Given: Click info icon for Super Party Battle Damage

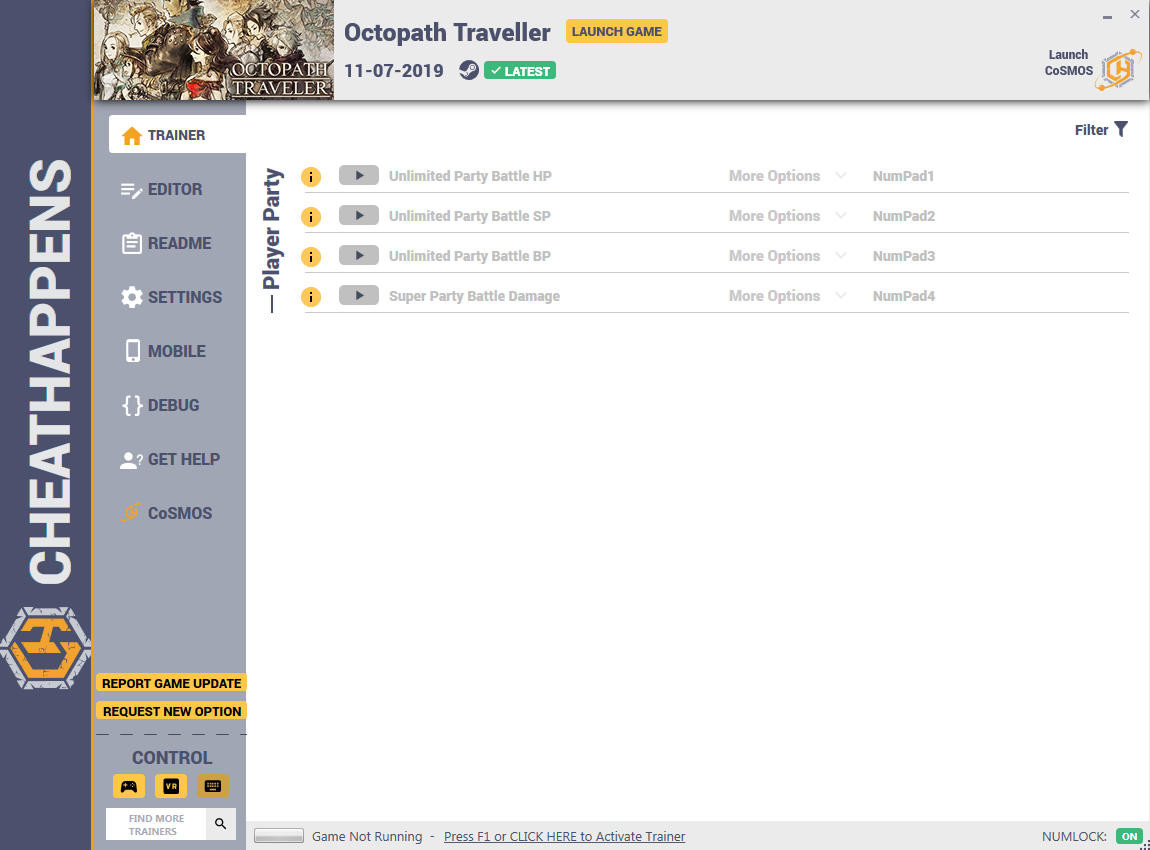Looking at the screenshot, I should tap(311, 297).
